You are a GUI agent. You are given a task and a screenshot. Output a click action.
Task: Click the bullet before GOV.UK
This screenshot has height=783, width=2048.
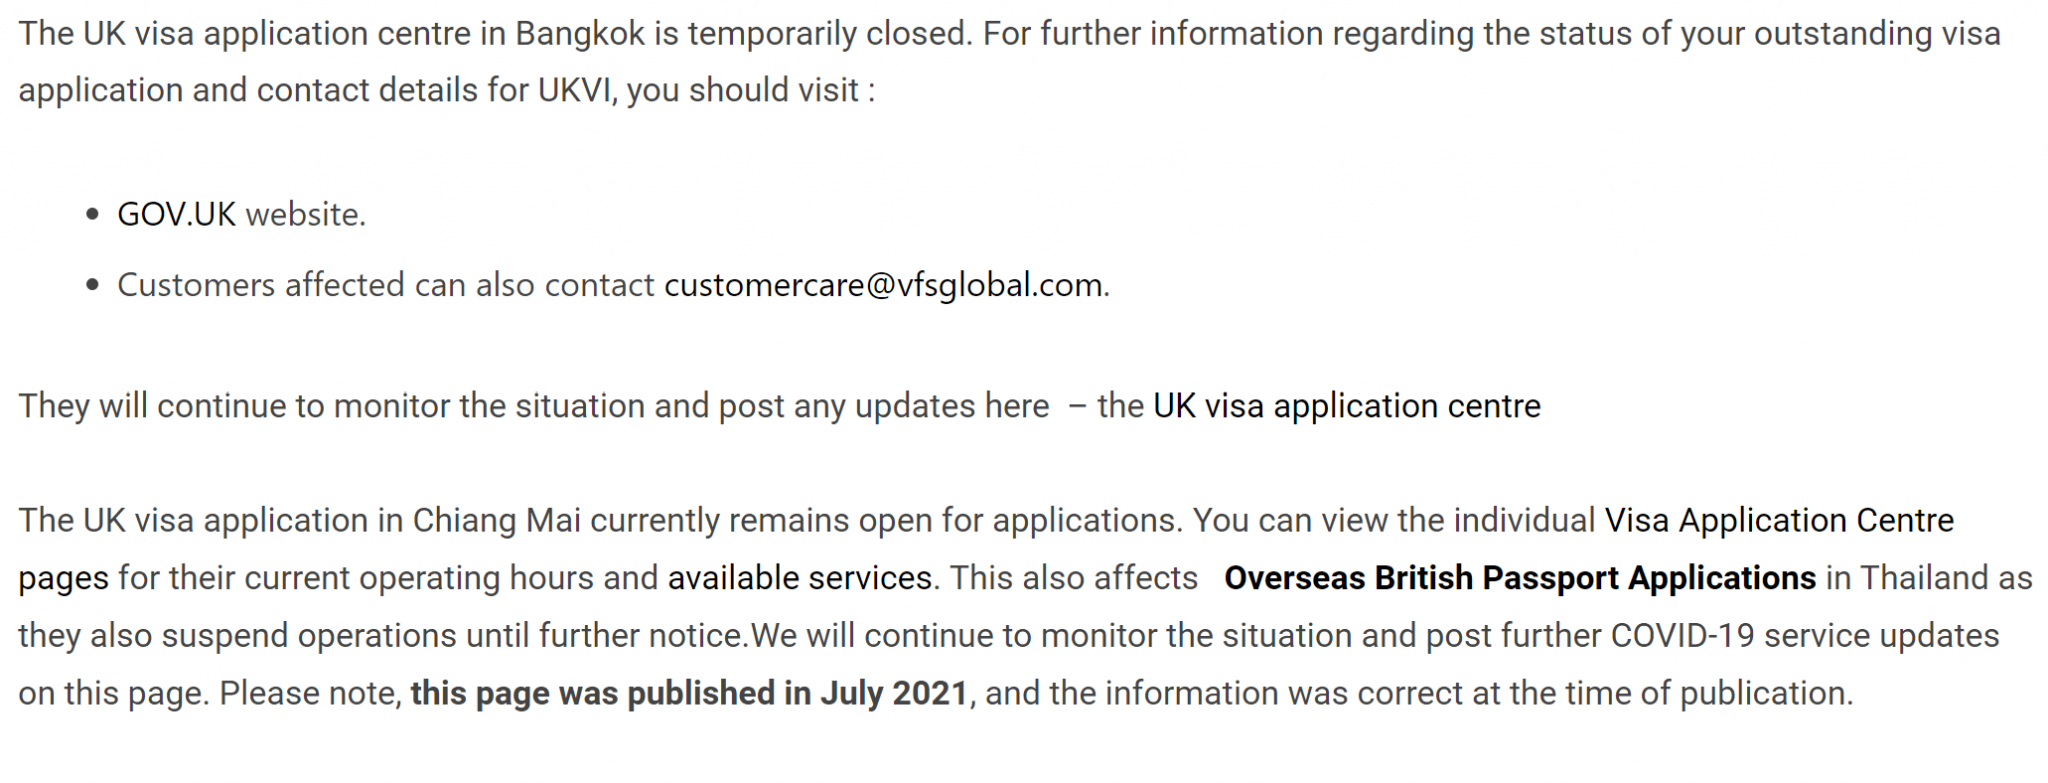click(x=93, y=214)
